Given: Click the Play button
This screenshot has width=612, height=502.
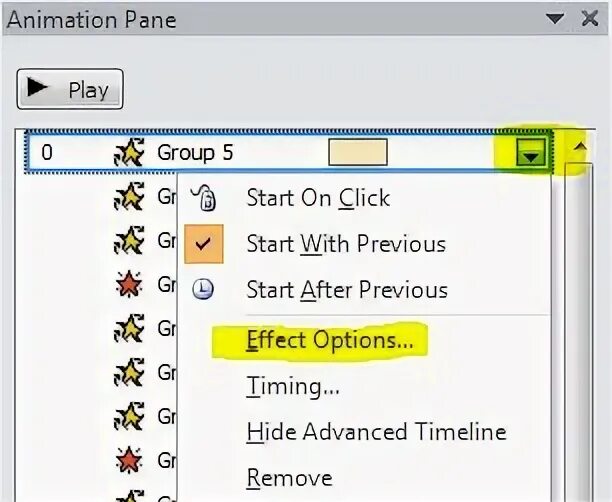Looking at the screenshot, I should 70,89.
